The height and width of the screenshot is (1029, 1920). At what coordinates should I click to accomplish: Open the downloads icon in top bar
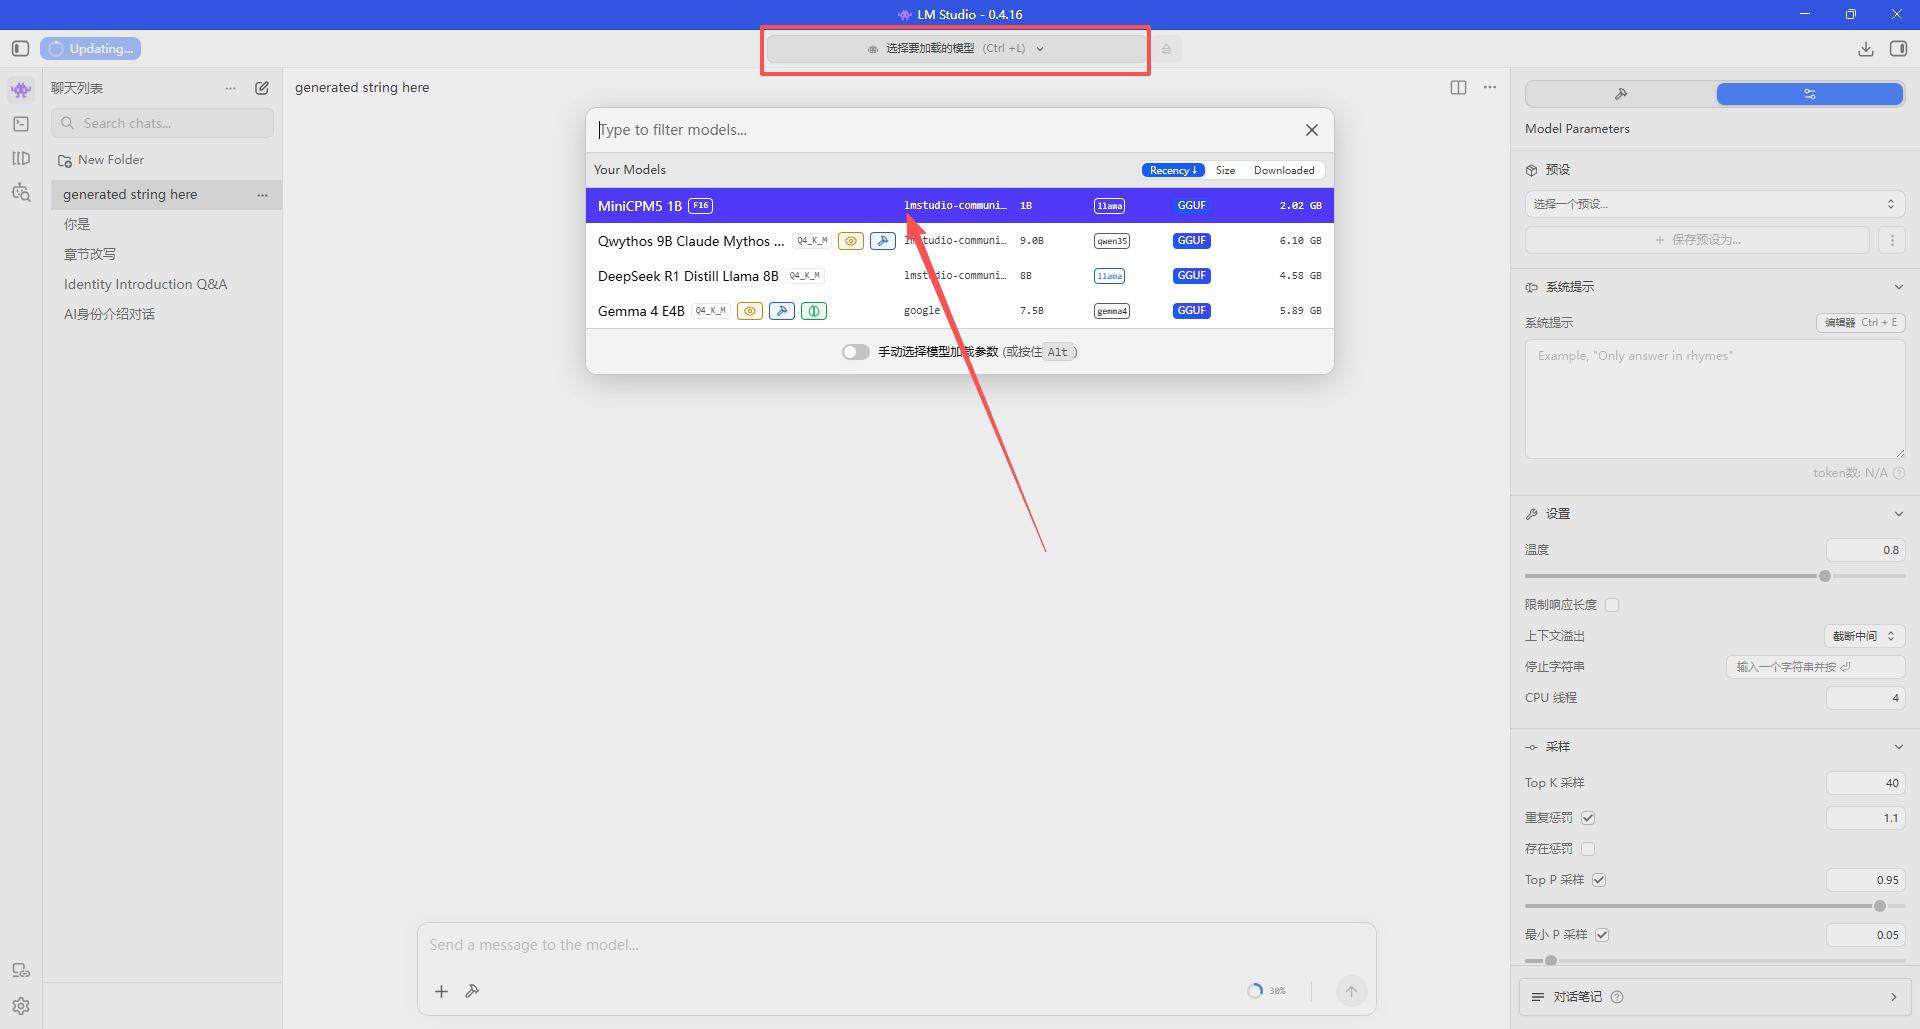(x=1865, y=49)
